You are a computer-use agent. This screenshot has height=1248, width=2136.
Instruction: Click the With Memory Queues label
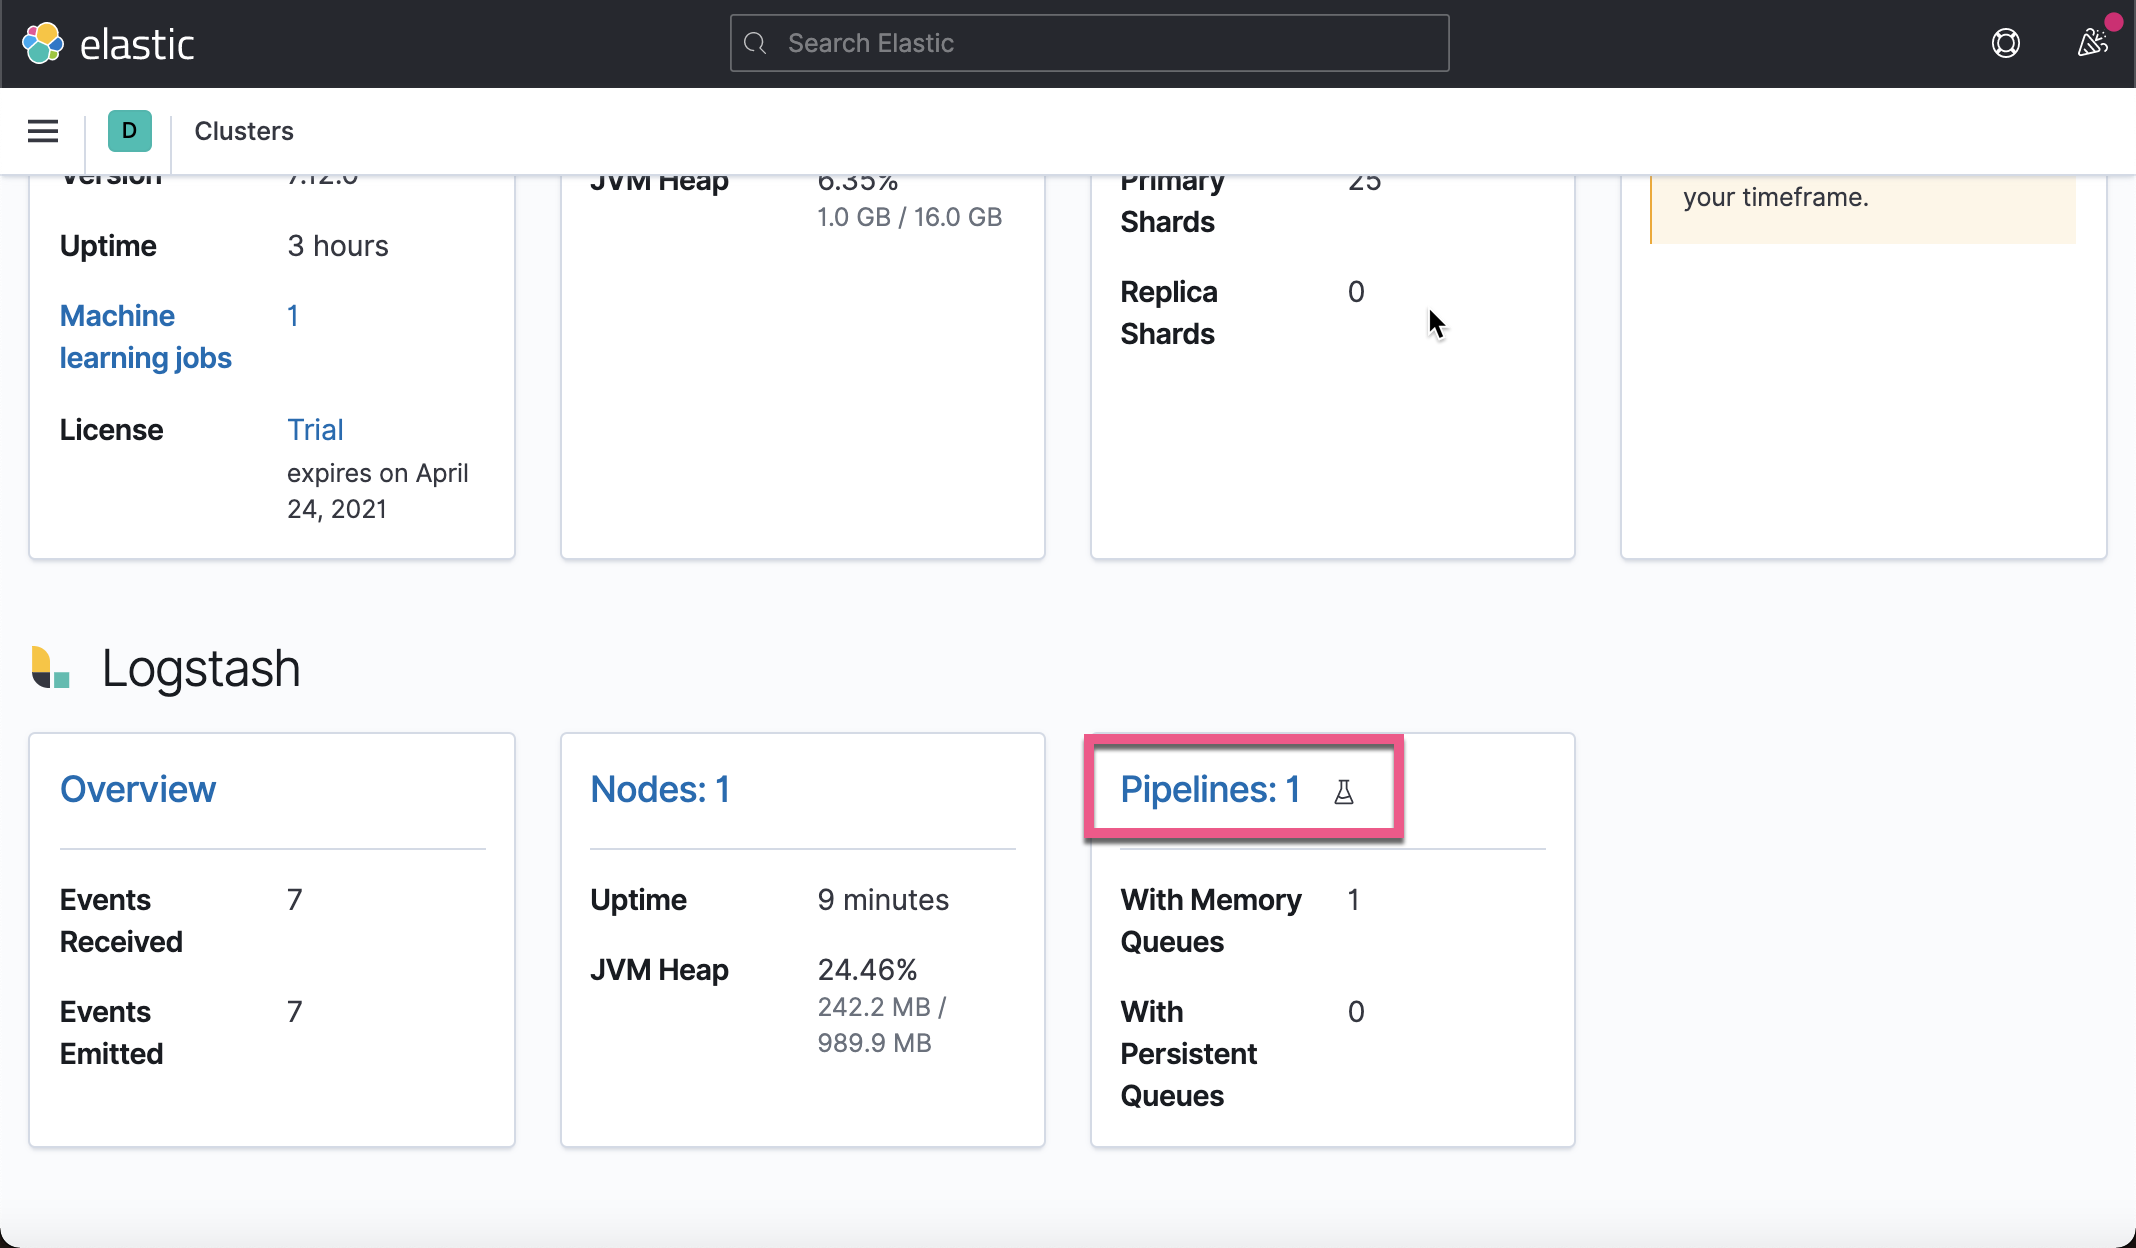[x=1210, y=920]
